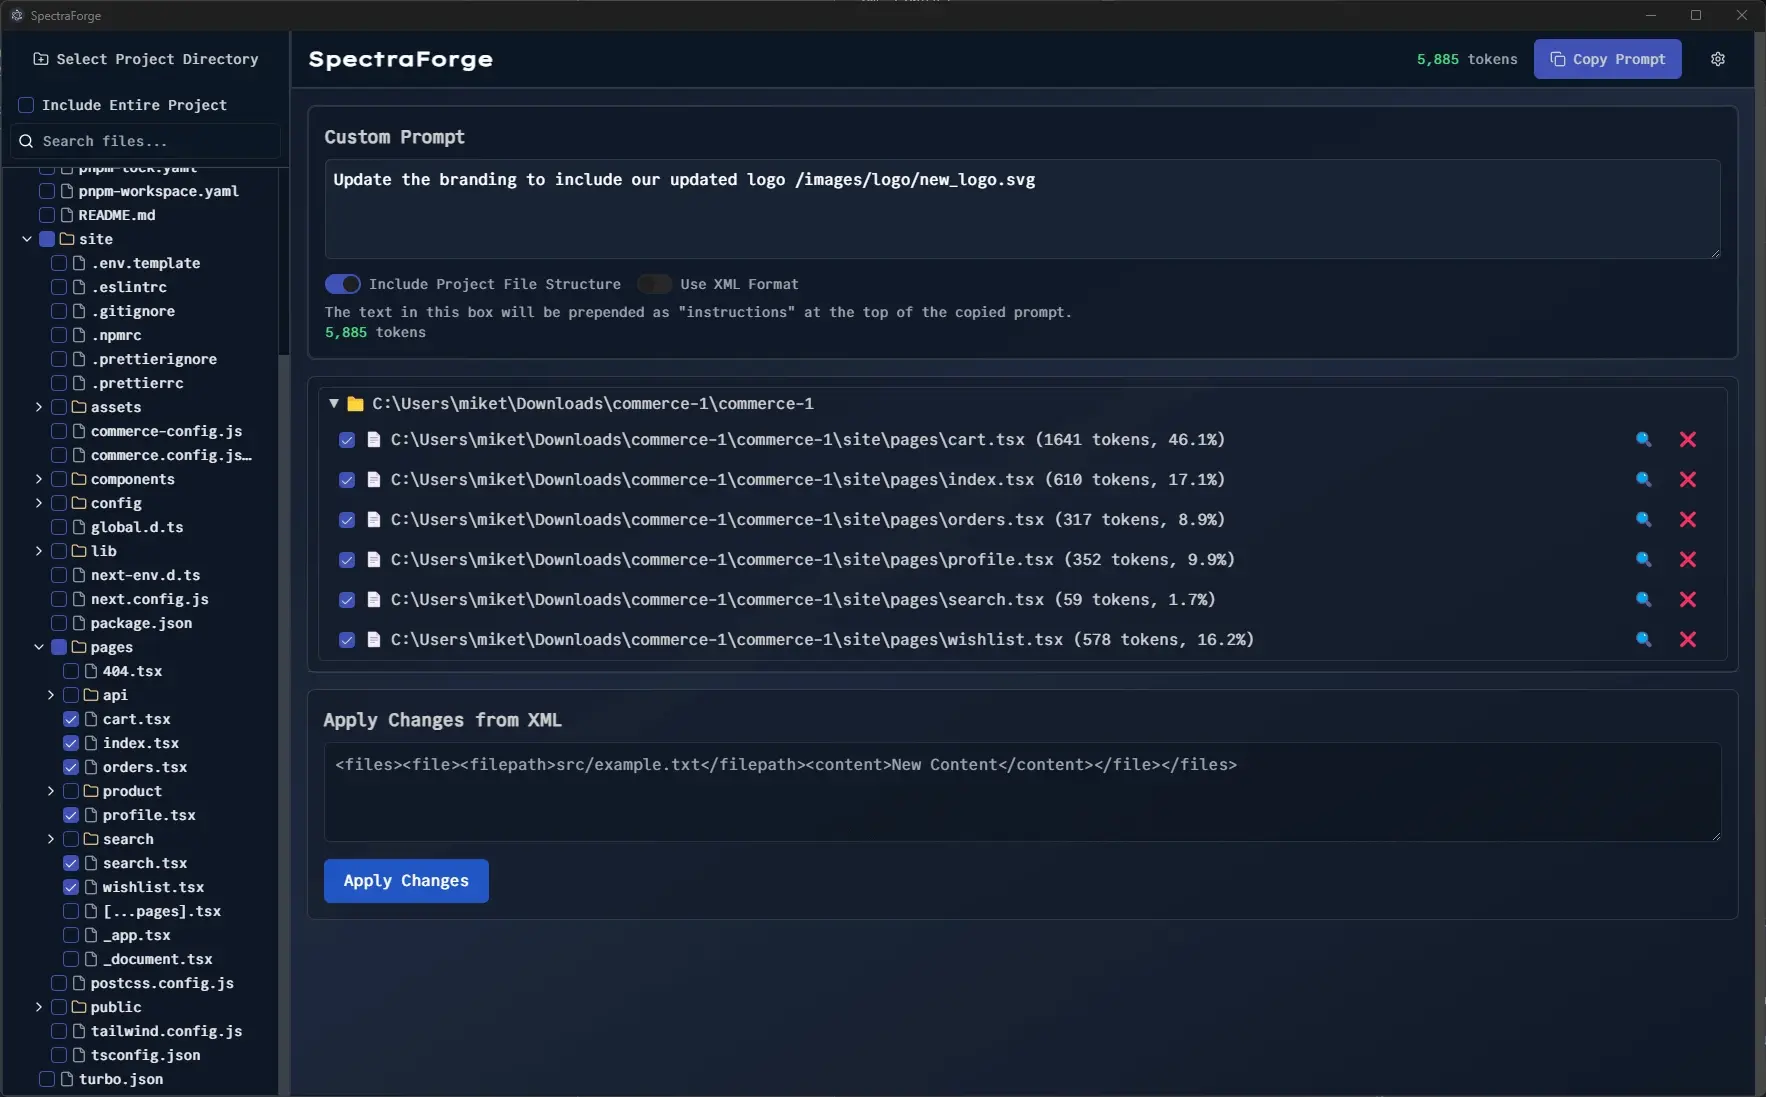Collapse the pages folder chevron
This screenshot has width=1766, height=1097.
click(x=39, y=647)
